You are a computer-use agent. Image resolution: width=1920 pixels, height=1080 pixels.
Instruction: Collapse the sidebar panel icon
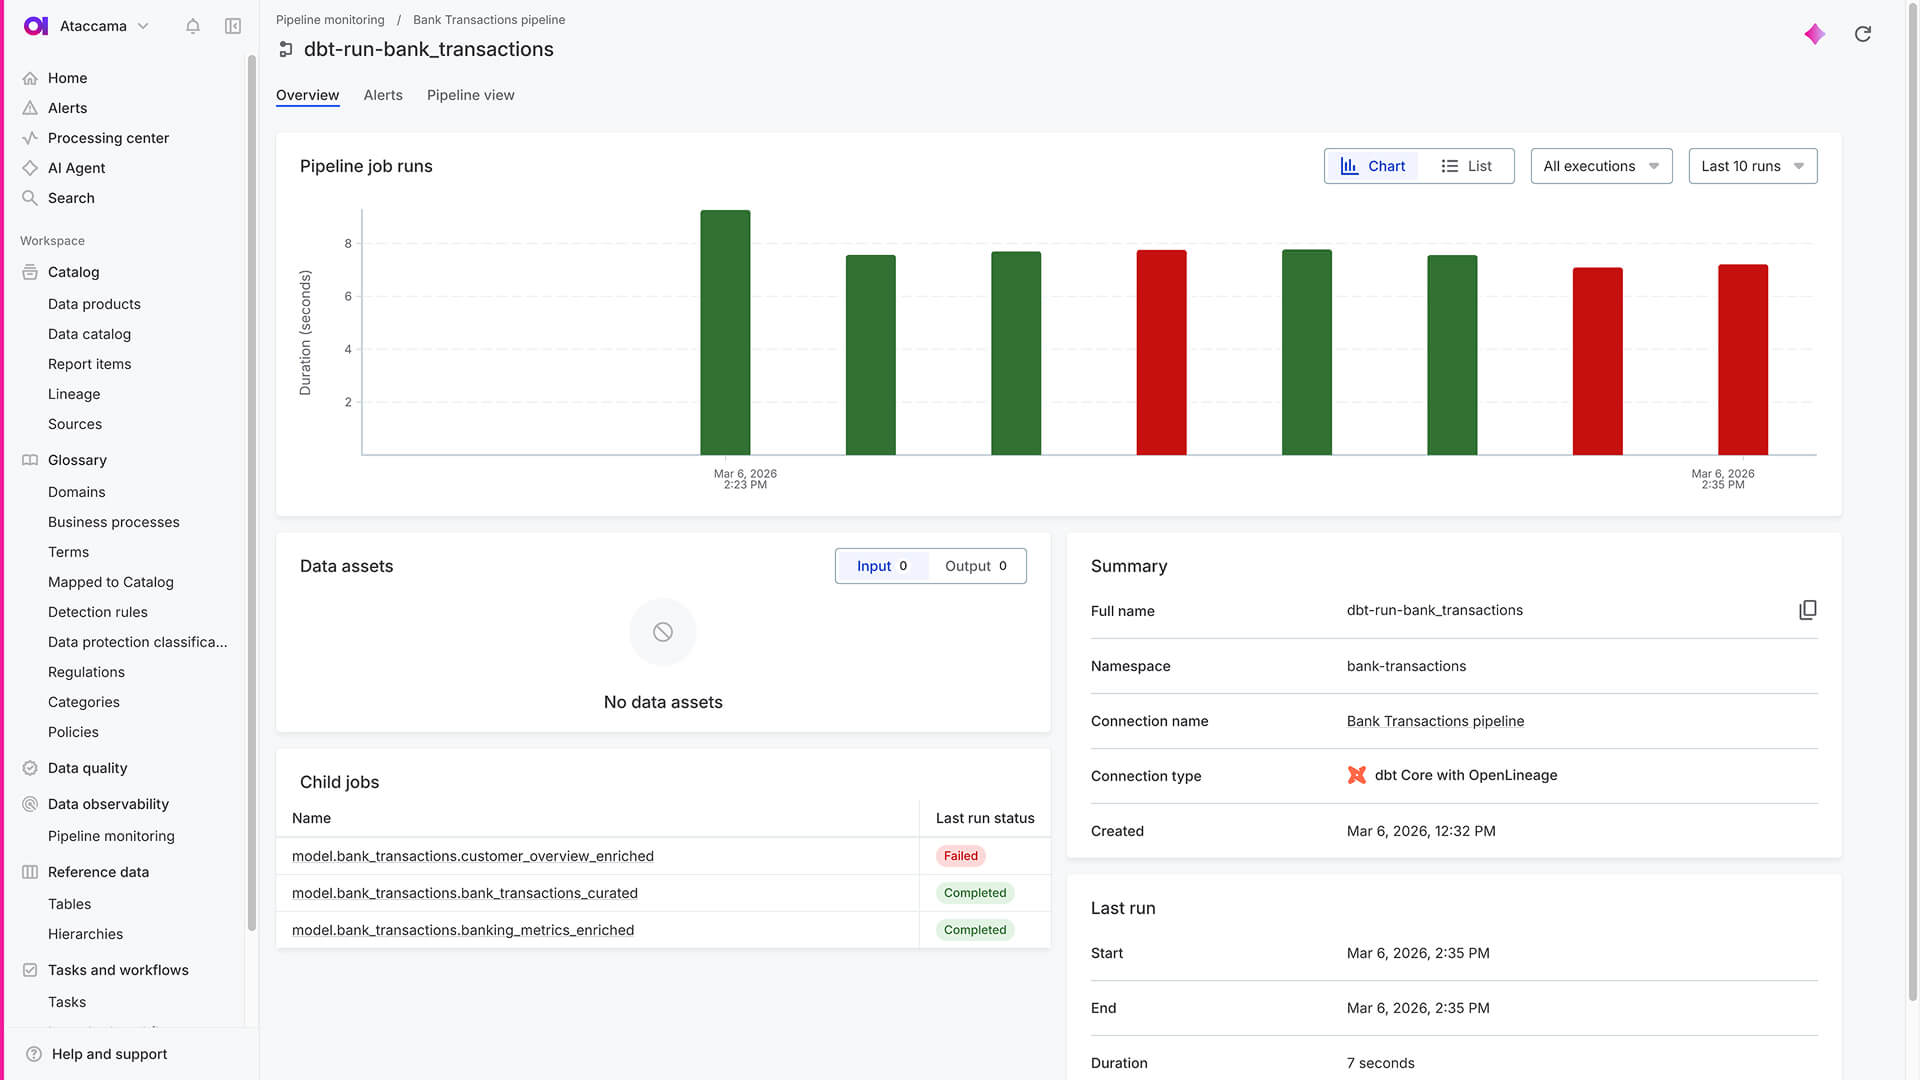[233, 26]
